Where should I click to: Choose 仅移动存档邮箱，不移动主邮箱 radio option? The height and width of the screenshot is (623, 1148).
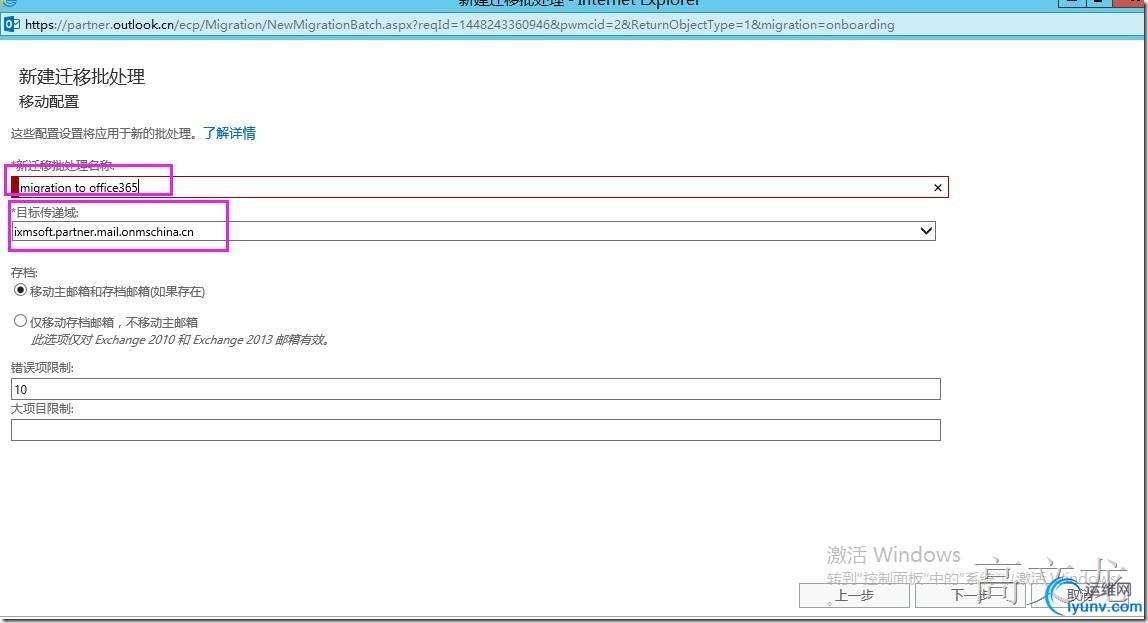click(20, 321)
